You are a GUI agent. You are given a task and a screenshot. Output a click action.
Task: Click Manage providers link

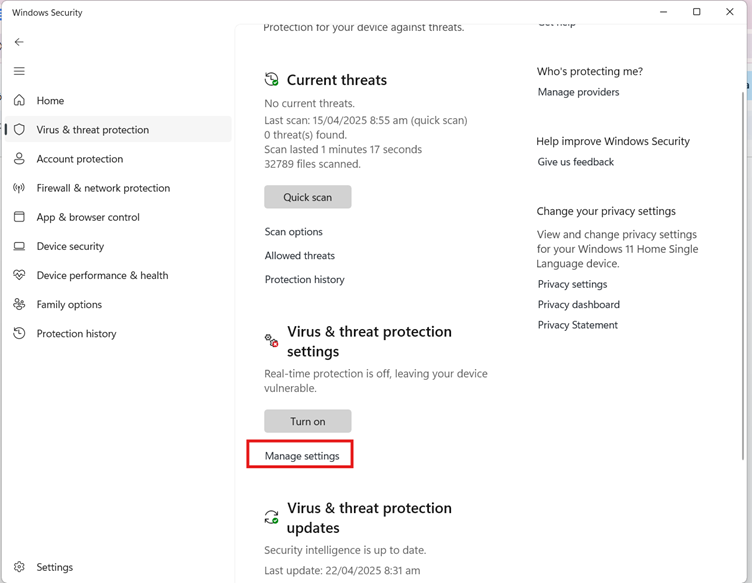click(578, 92)
